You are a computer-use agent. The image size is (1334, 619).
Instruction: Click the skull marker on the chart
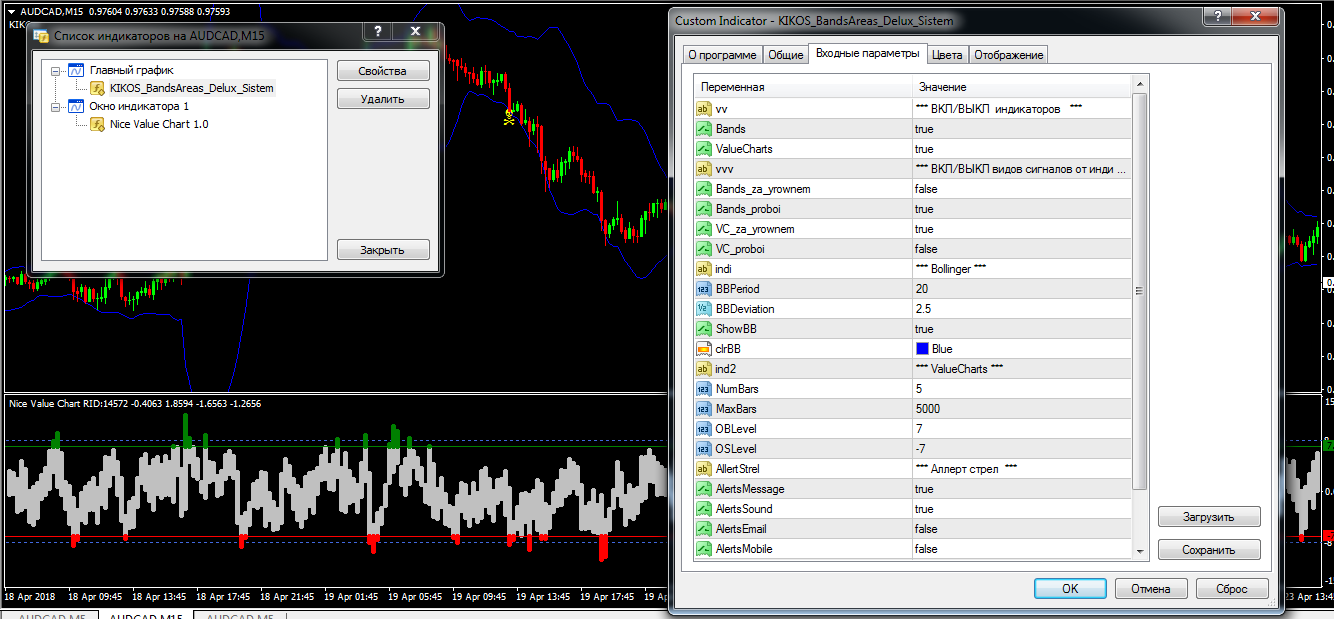pos(508,117)
